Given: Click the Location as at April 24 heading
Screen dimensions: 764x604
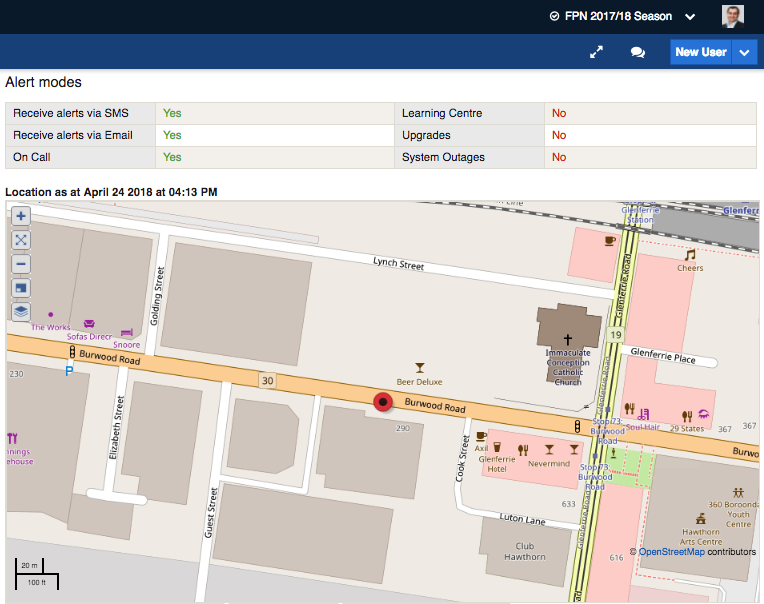Looking at the screenshot, I should 111,192.
